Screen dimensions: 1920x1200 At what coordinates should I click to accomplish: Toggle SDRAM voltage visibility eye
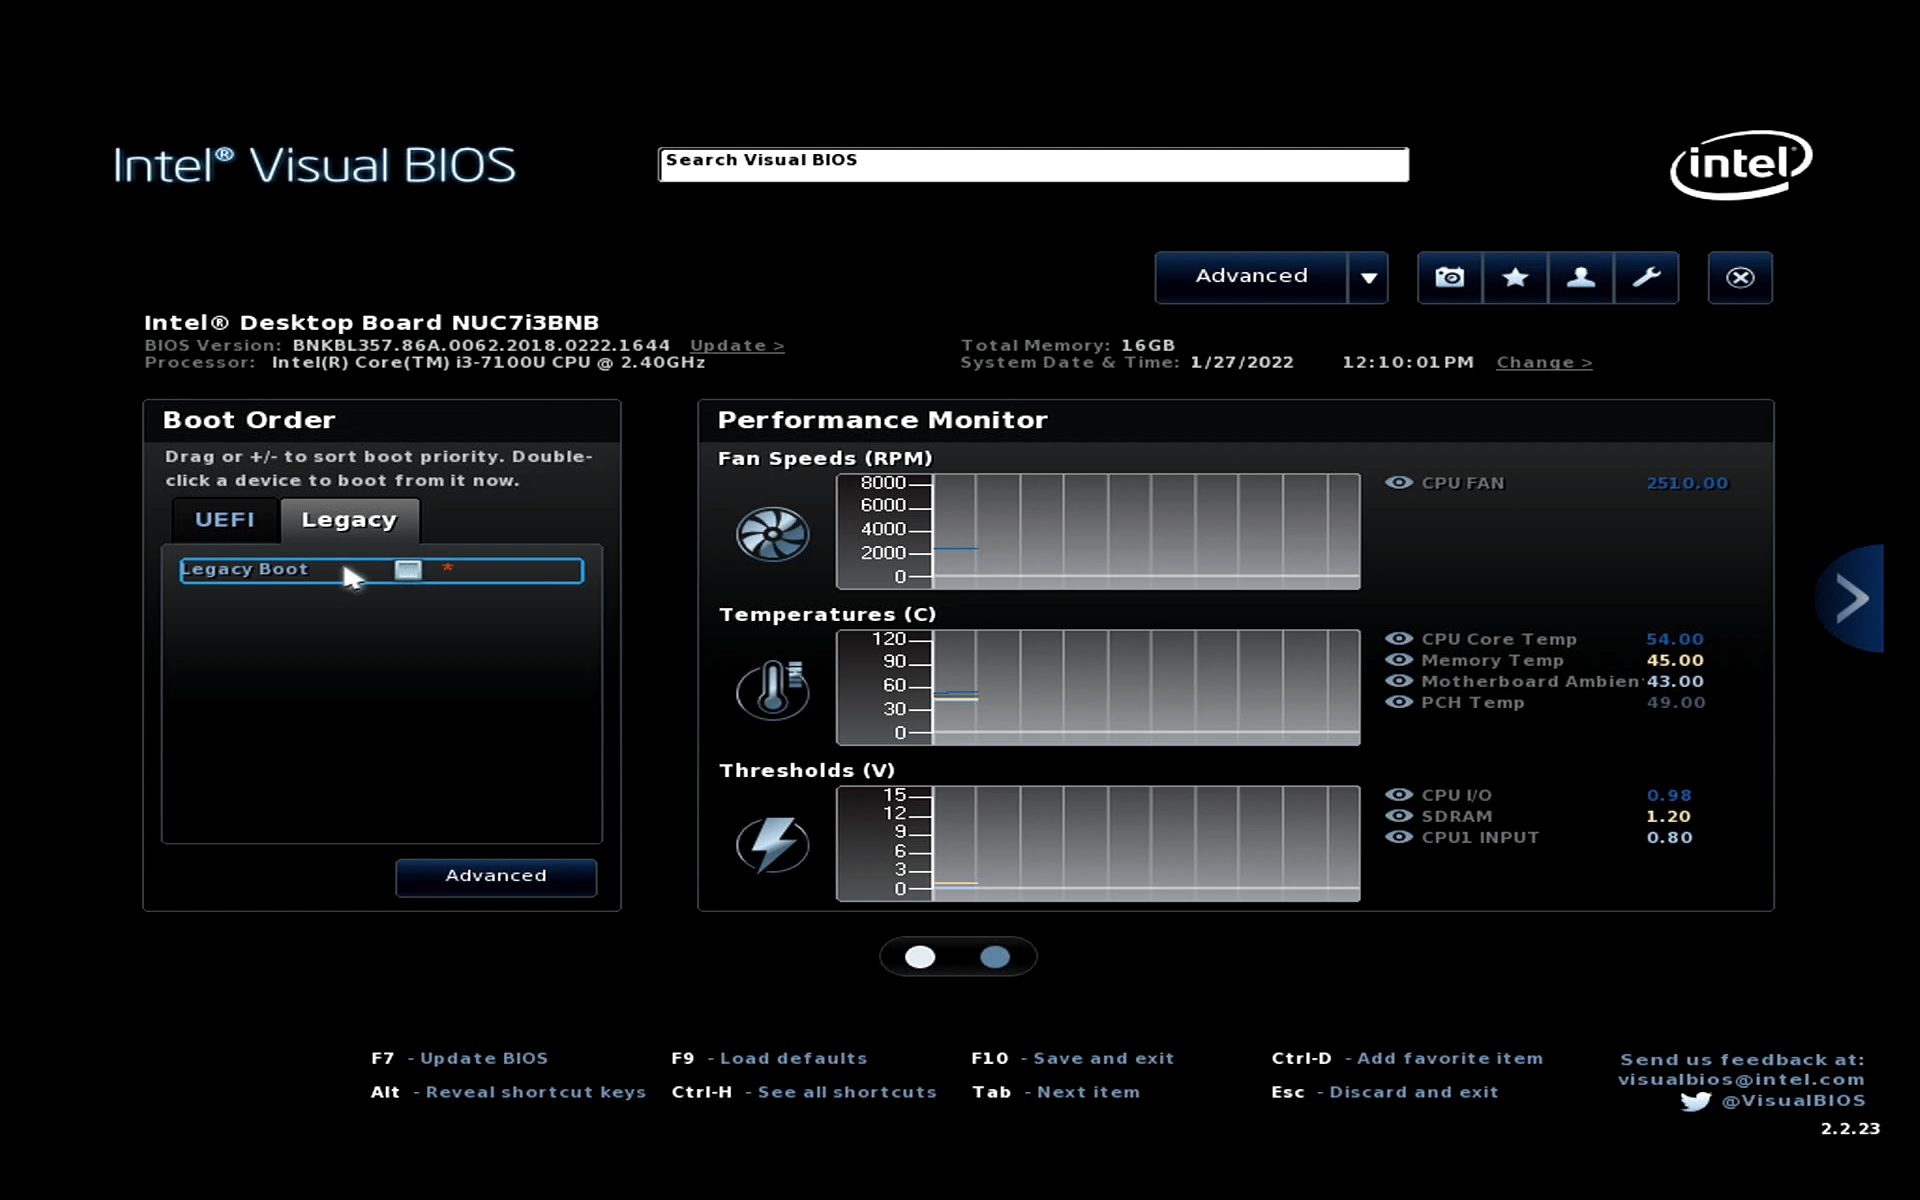pos(1399,816)
